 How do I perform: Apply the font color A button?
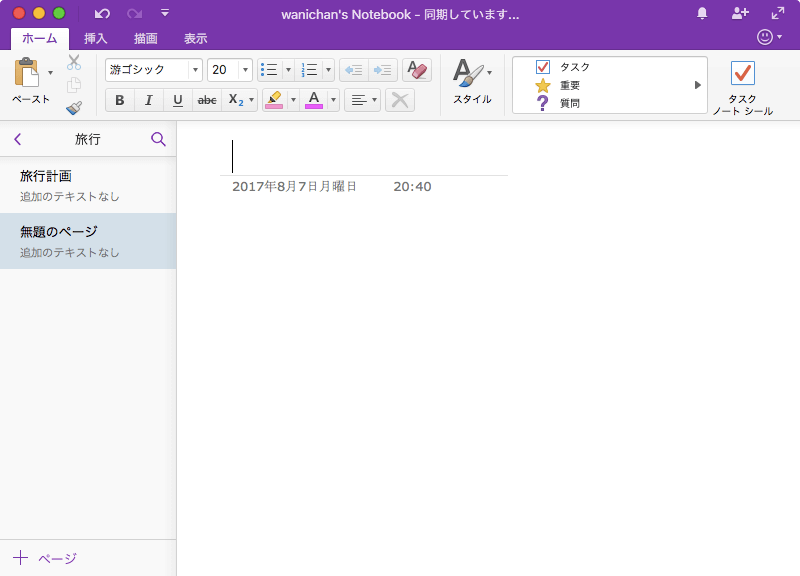tap(314, 100)
